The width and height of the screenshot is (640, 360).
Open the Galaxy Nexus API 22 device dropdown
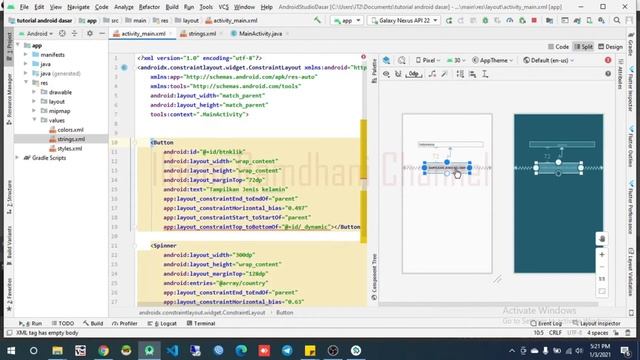[404, 20]
